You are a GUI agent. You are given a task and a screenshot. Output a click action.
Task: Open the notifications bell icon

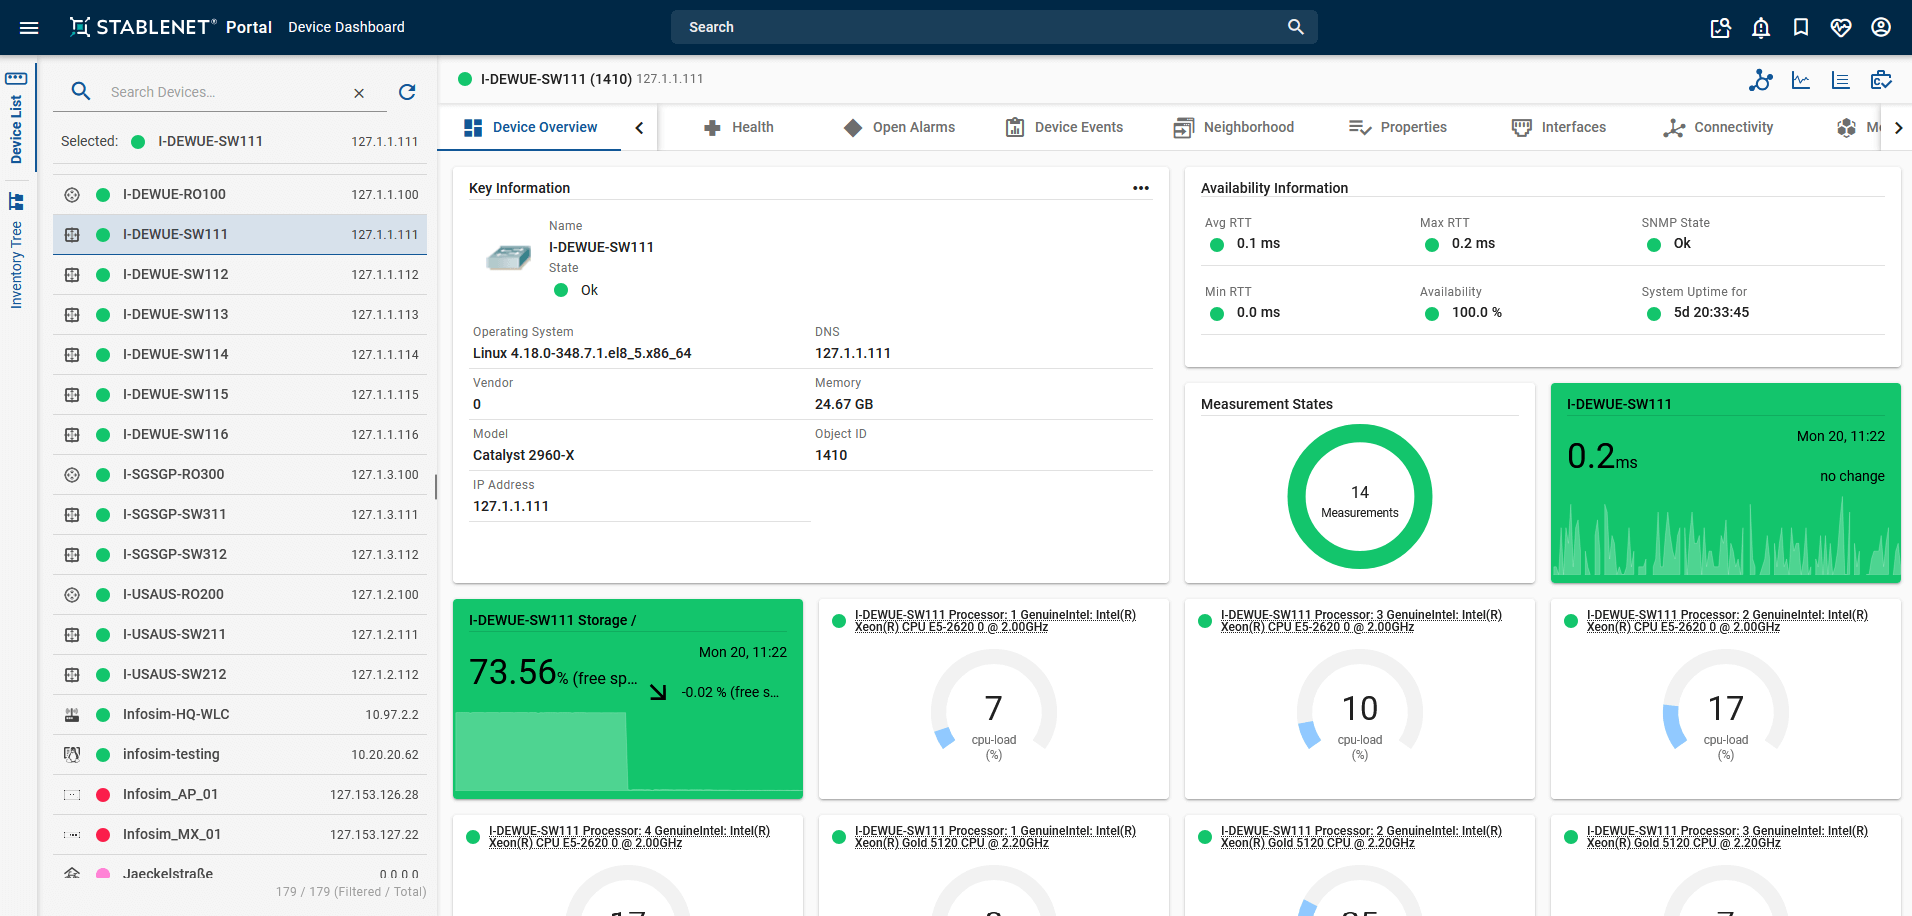(1761, 27)
